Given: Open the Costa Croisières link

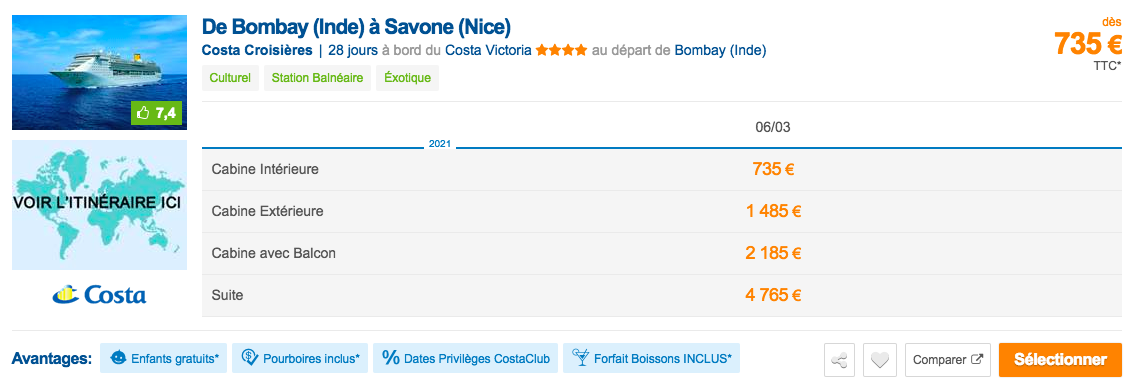Looking at the screenshot, I should pyautogui.click(x=257, y=51).
